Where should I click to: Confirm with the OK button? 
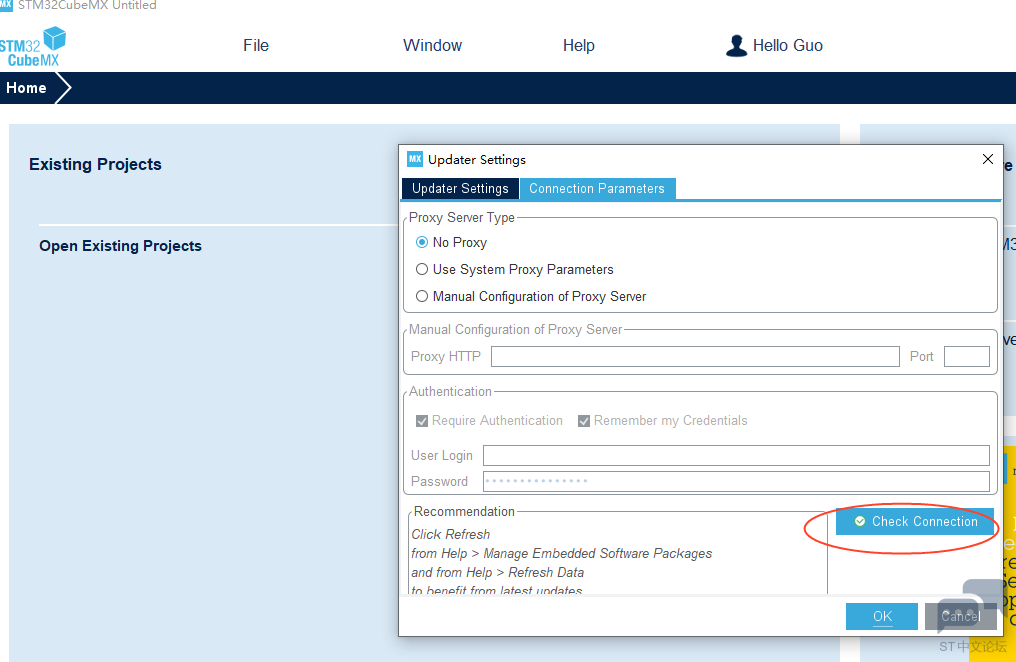click(x=881, y=616)
